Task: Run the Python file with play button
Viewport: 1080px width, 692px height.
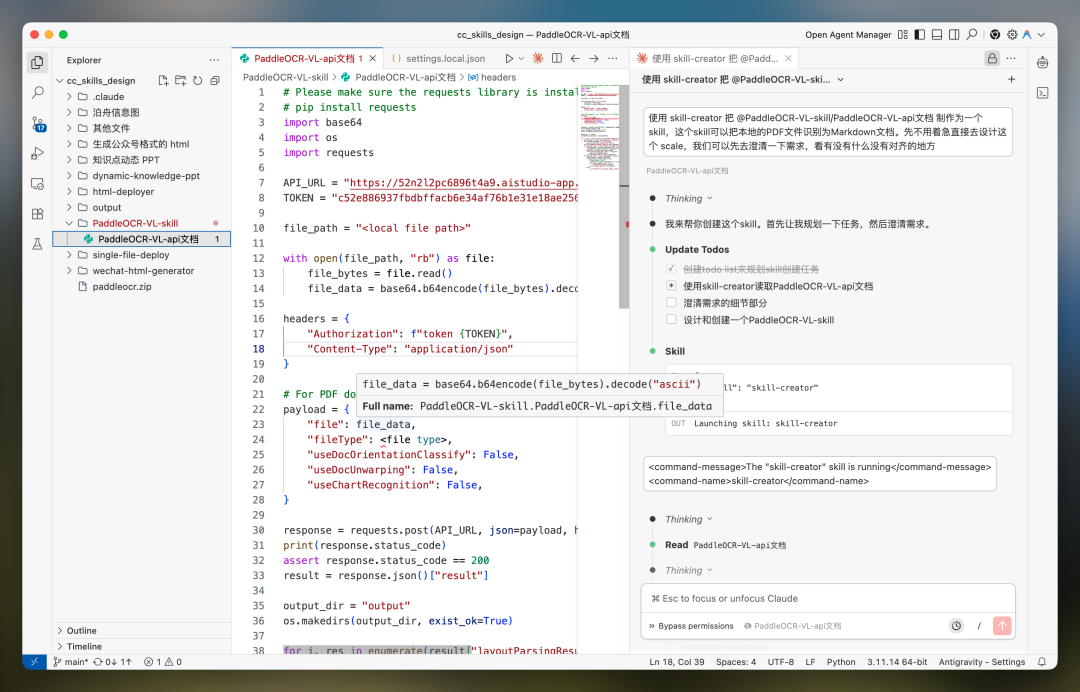Action: [509, 59]
